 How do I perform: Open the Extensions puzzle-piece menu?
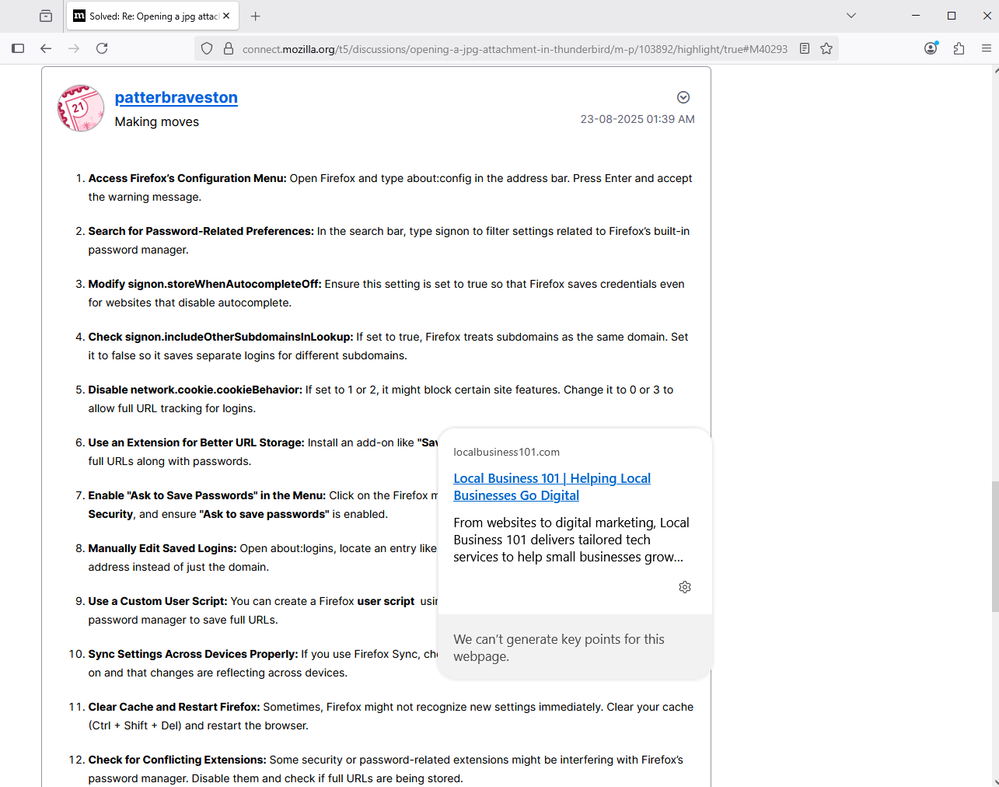coord(959,48)
